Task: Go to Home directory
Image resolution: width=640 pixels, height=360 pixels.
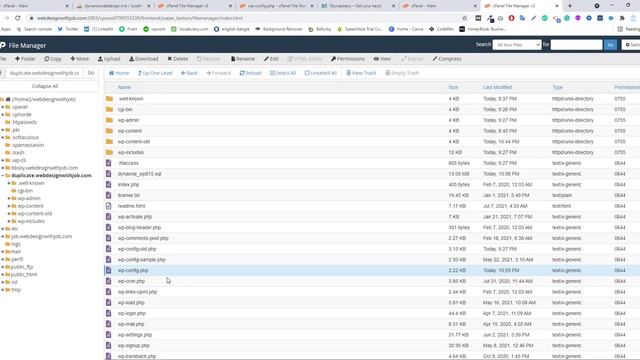Action: point(119,73)
